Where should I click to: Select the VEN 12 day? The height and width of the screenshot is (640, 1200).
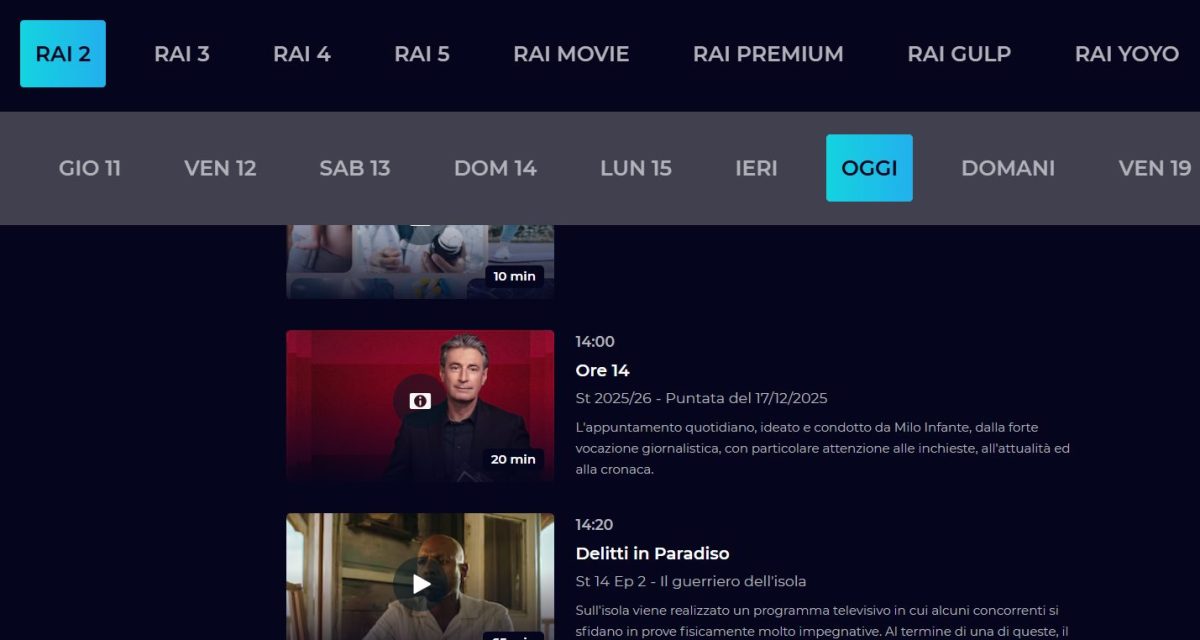point(220,168)
